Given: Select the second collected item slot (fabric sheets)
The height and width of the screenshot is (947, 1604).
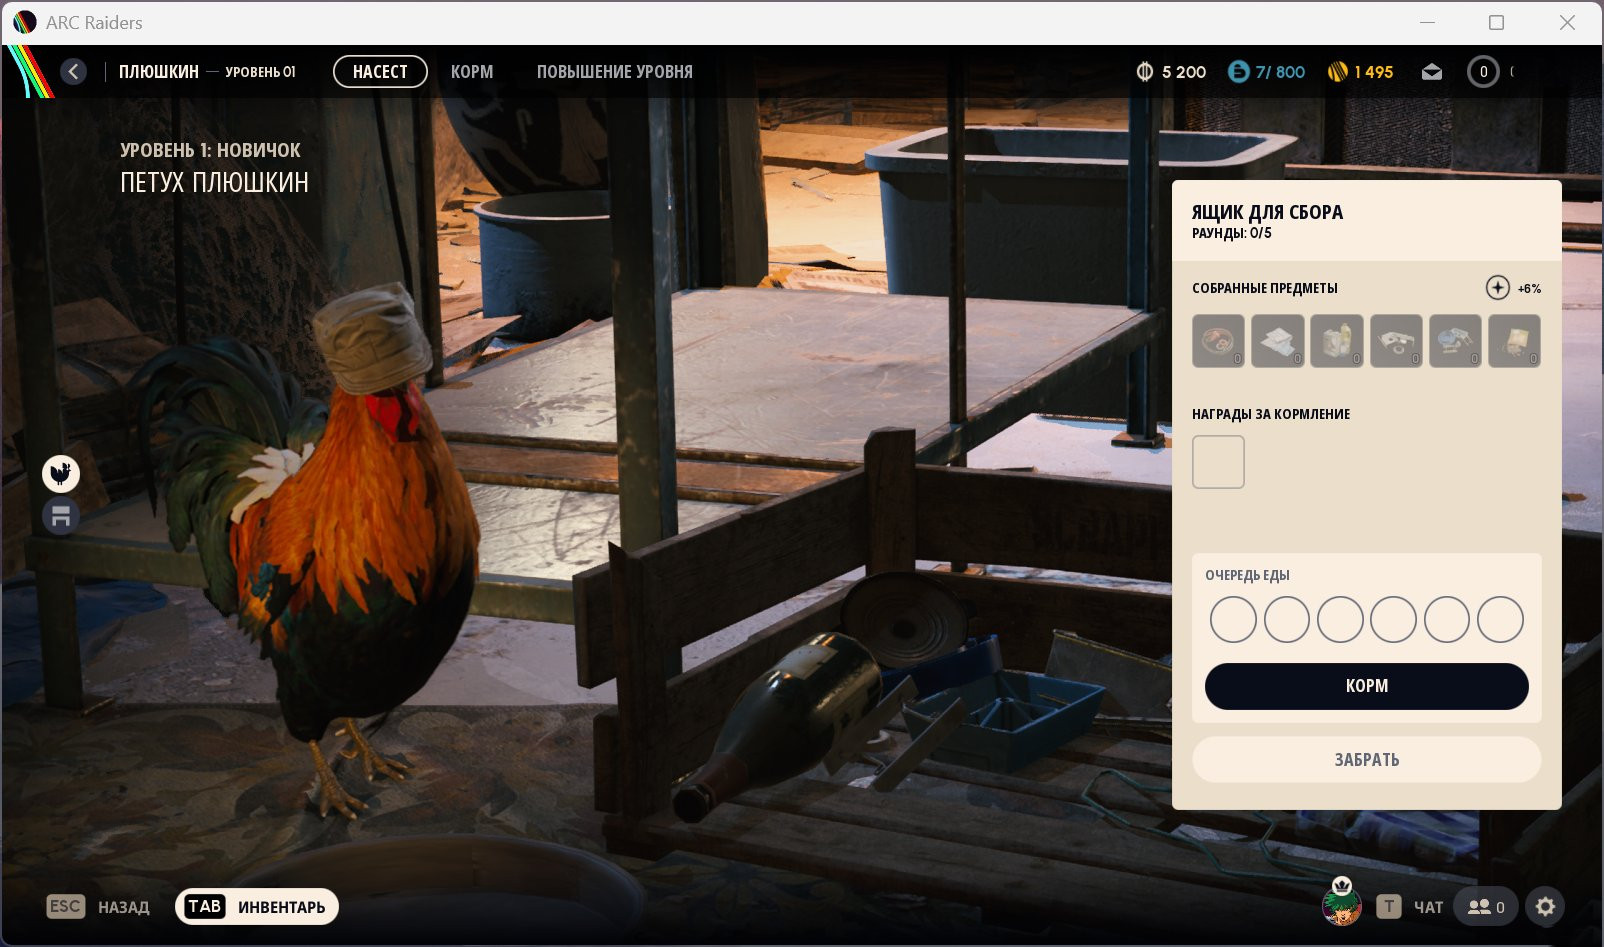Looking at the screenshot, I should (x=1278, y=341).
